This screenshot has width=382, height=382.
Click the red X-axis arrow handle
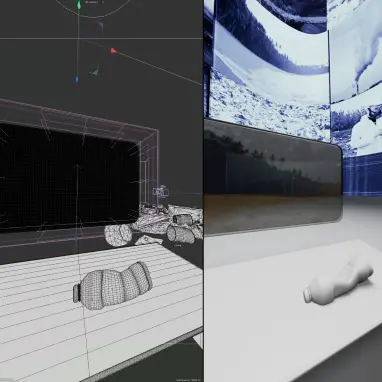pos(113,50)
